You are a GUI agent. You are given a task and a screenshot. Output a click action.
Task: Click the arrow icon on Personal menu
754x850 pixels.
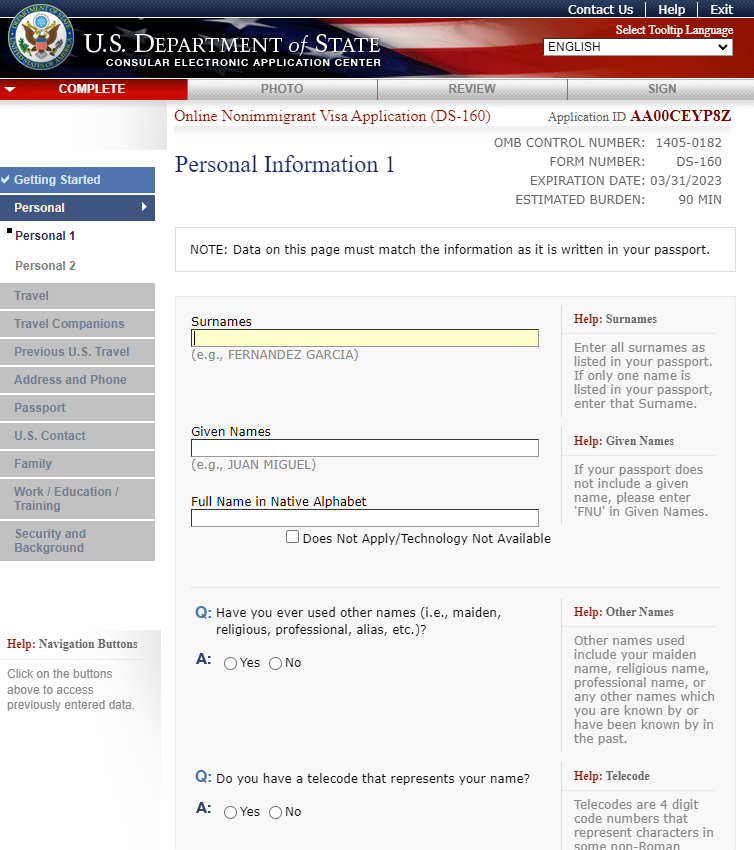[144, 207]
